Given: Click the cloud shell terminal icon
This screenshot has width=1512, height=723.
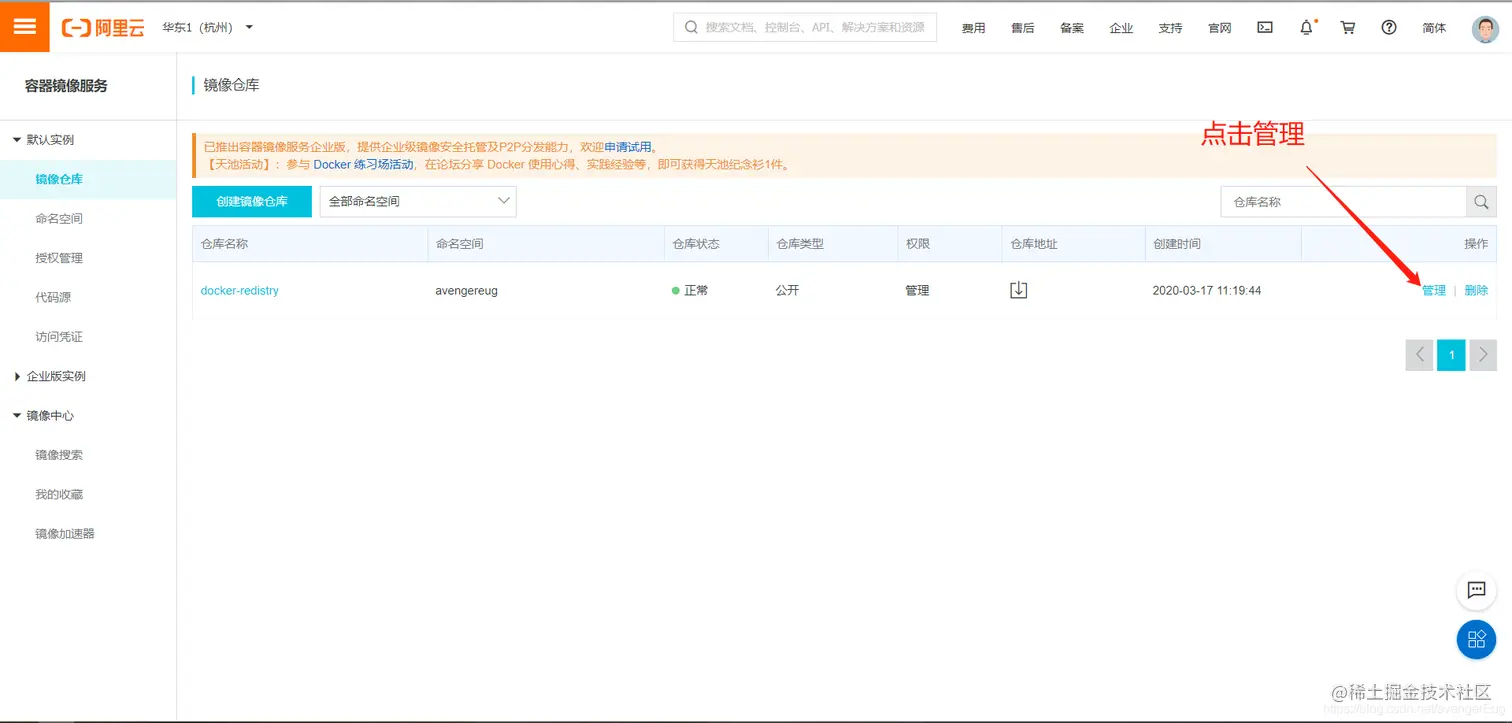Looking at the screenshot, I should [x=1264, y=27].
